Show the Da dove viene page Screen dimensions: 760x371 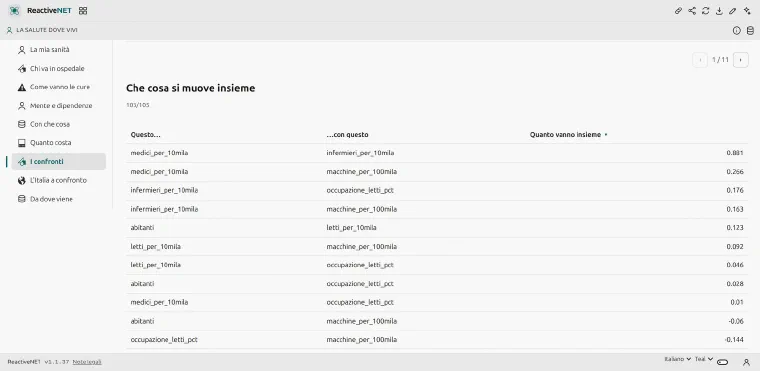coord(59,199)
